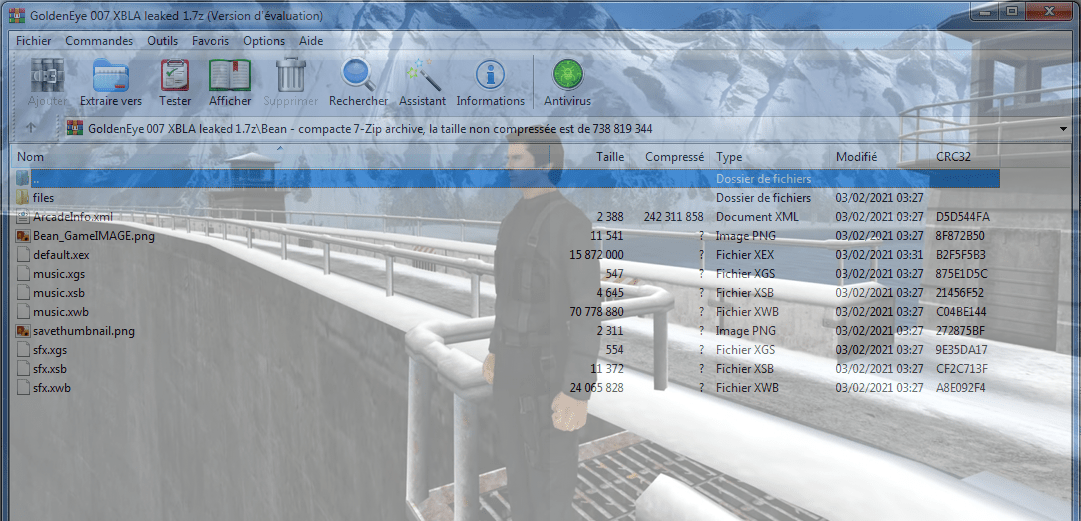This screenshot has height=521, width=1081.
Task: Select the files folder icon
Action: pyautogui.click(x=23, y=198)
